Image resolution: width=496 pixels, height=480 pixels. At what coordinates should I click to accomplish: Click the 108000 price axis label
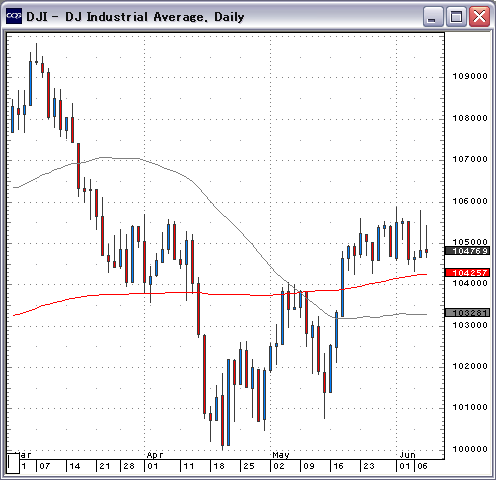click(x=470, y=118)
